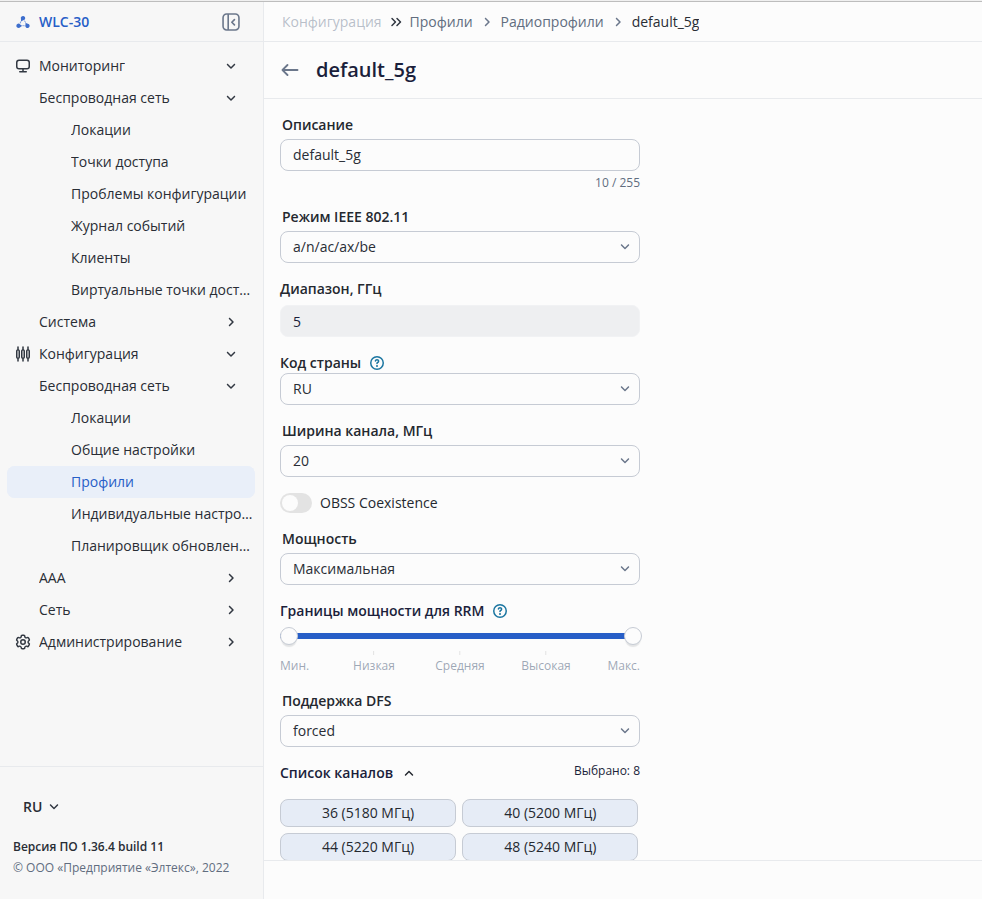
Task: Go back using the left arrow
Action: [x=290, y=70]
